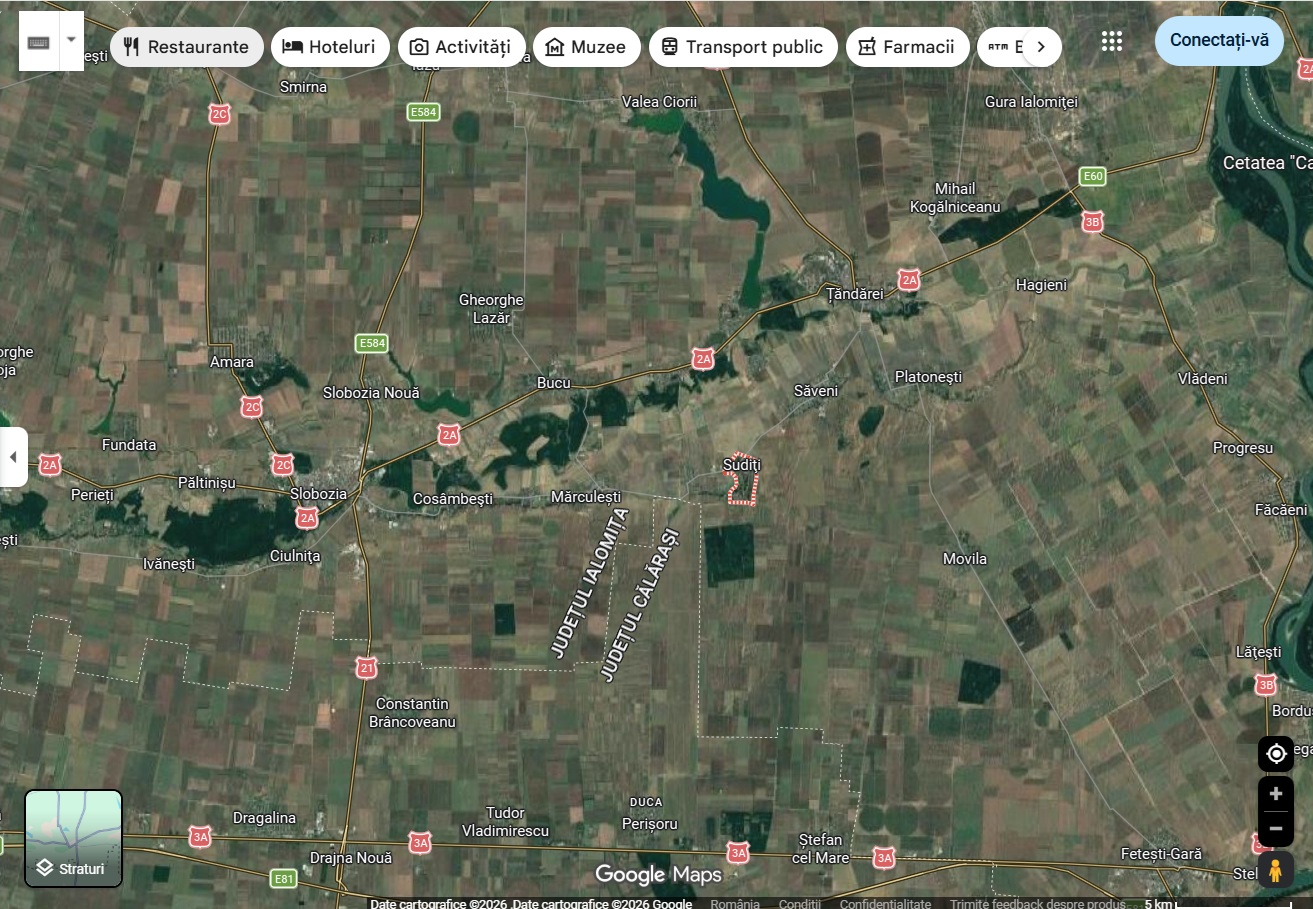
Task: Select the Transport public chip
Action: [x=742, y=47]
